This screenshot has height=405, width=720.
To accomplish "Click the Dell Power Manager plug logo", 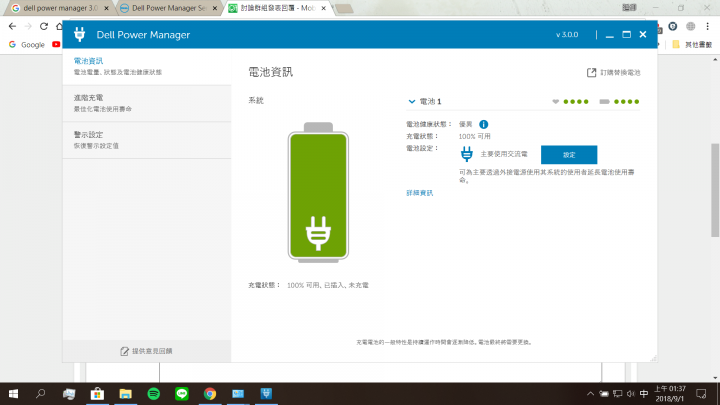I will point(79,34).
